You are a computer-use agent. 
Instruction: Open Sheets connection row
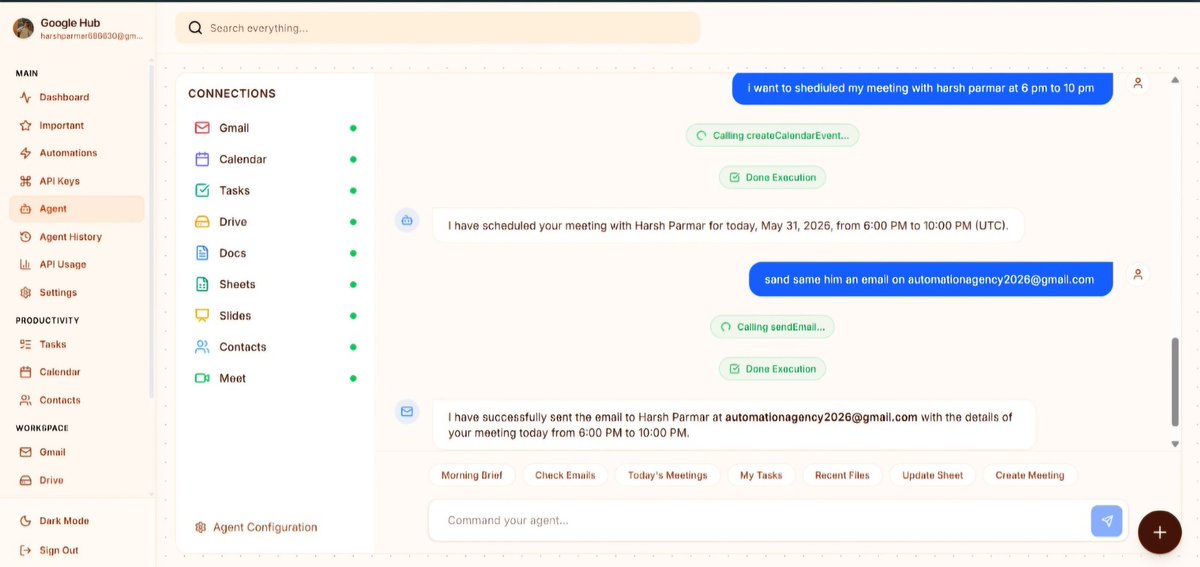[x=275, y=284]
